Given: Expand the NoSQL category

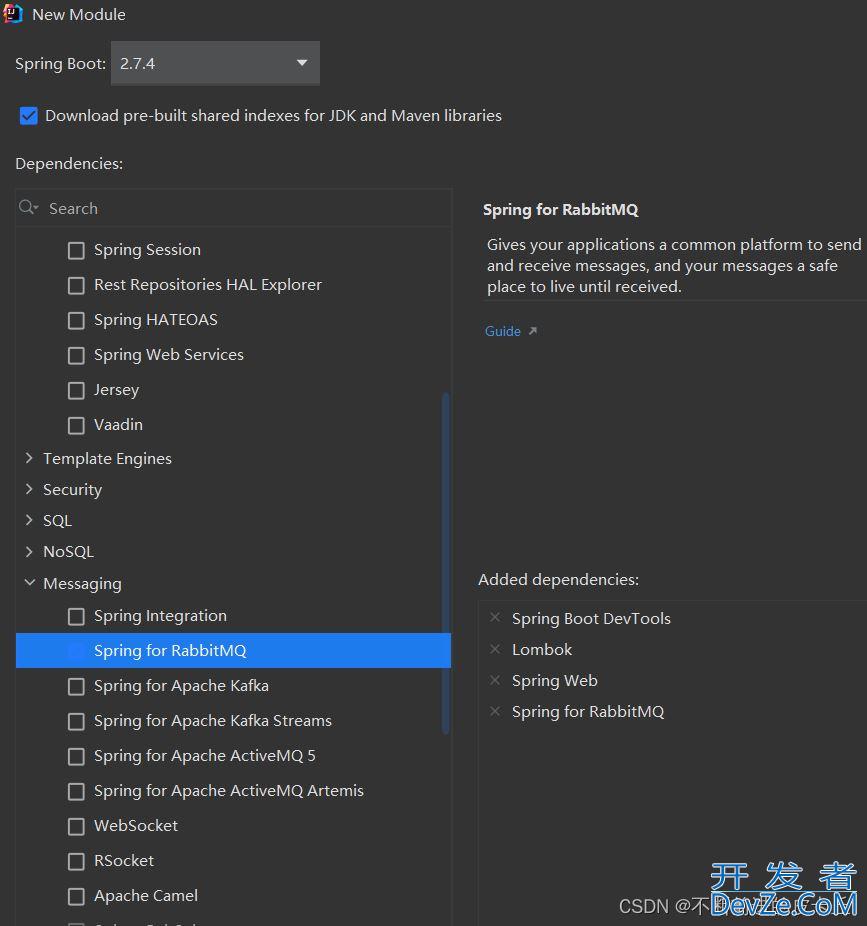Looking at the screenshot, I should coord(29,552).
